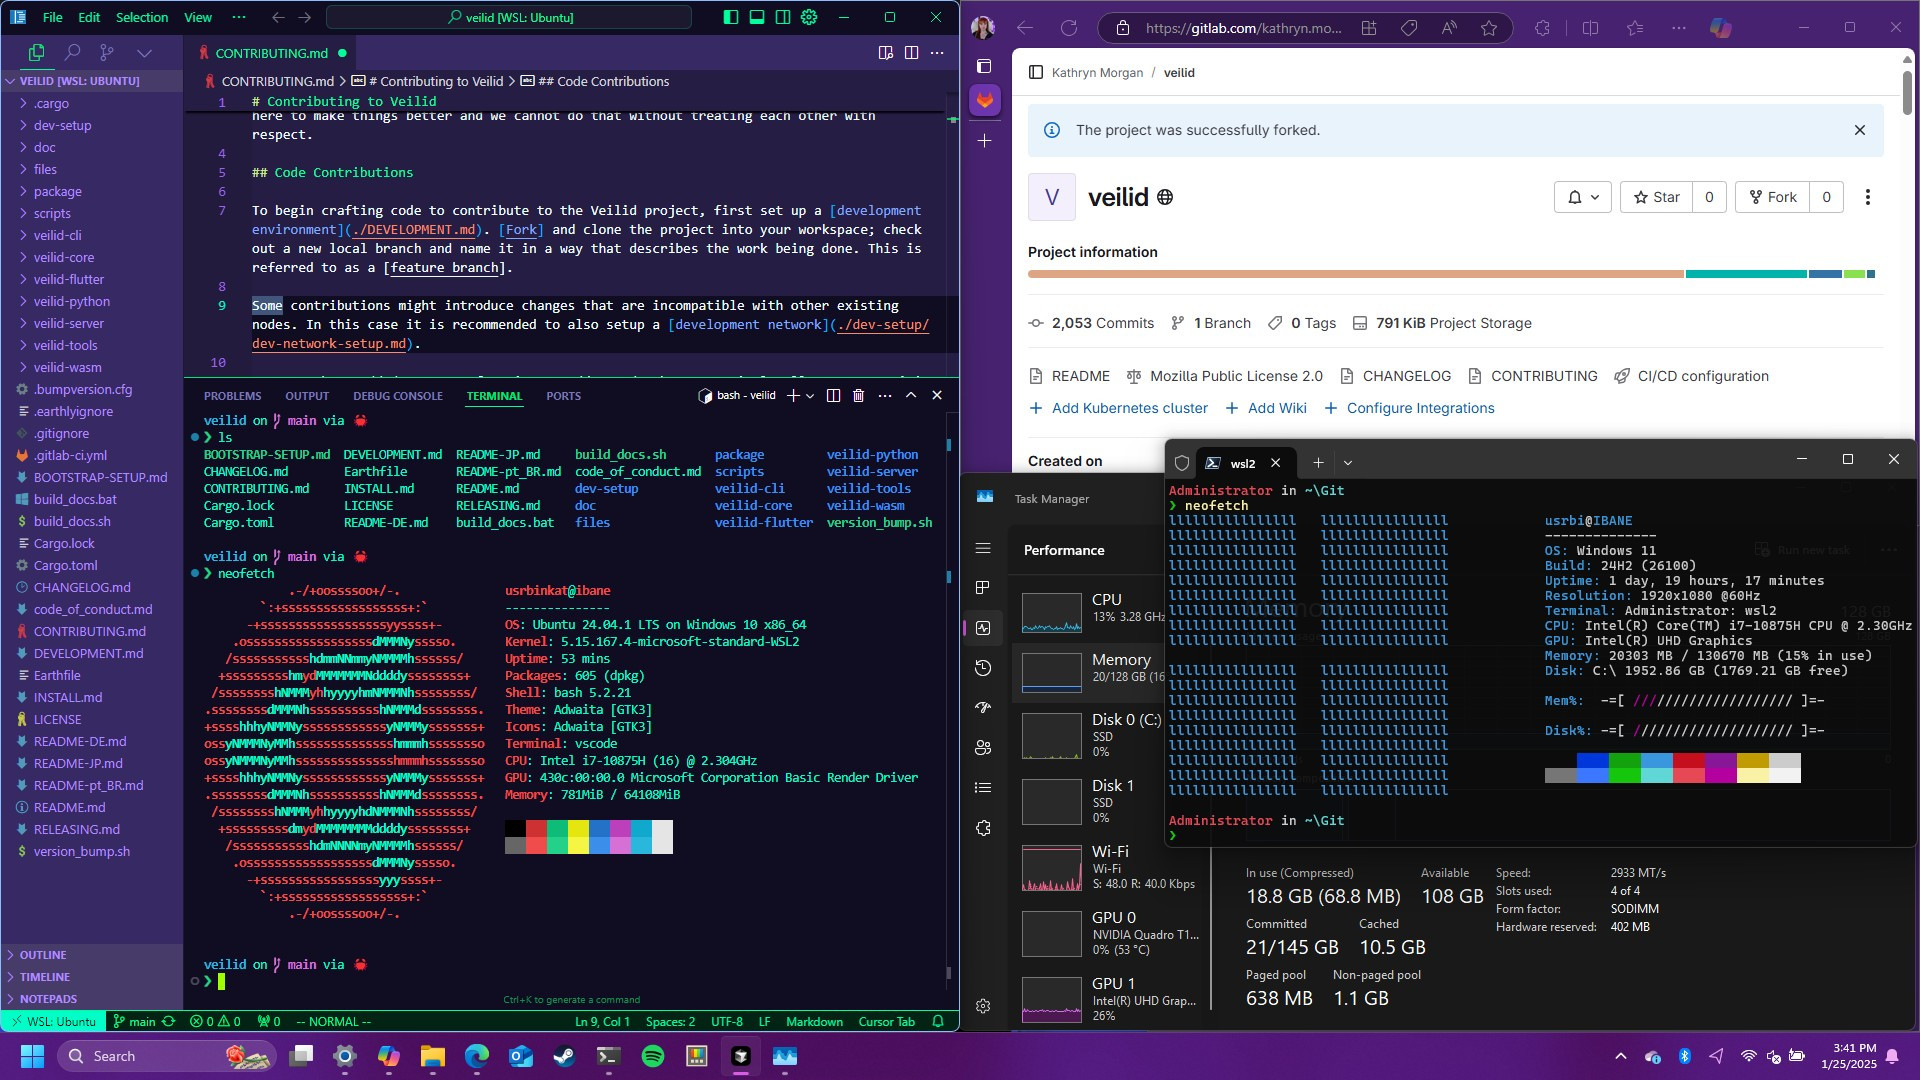Add GitLab page to favorites star icon
Screen dimensions: 1920x1080
click(x=1489, y=28)
